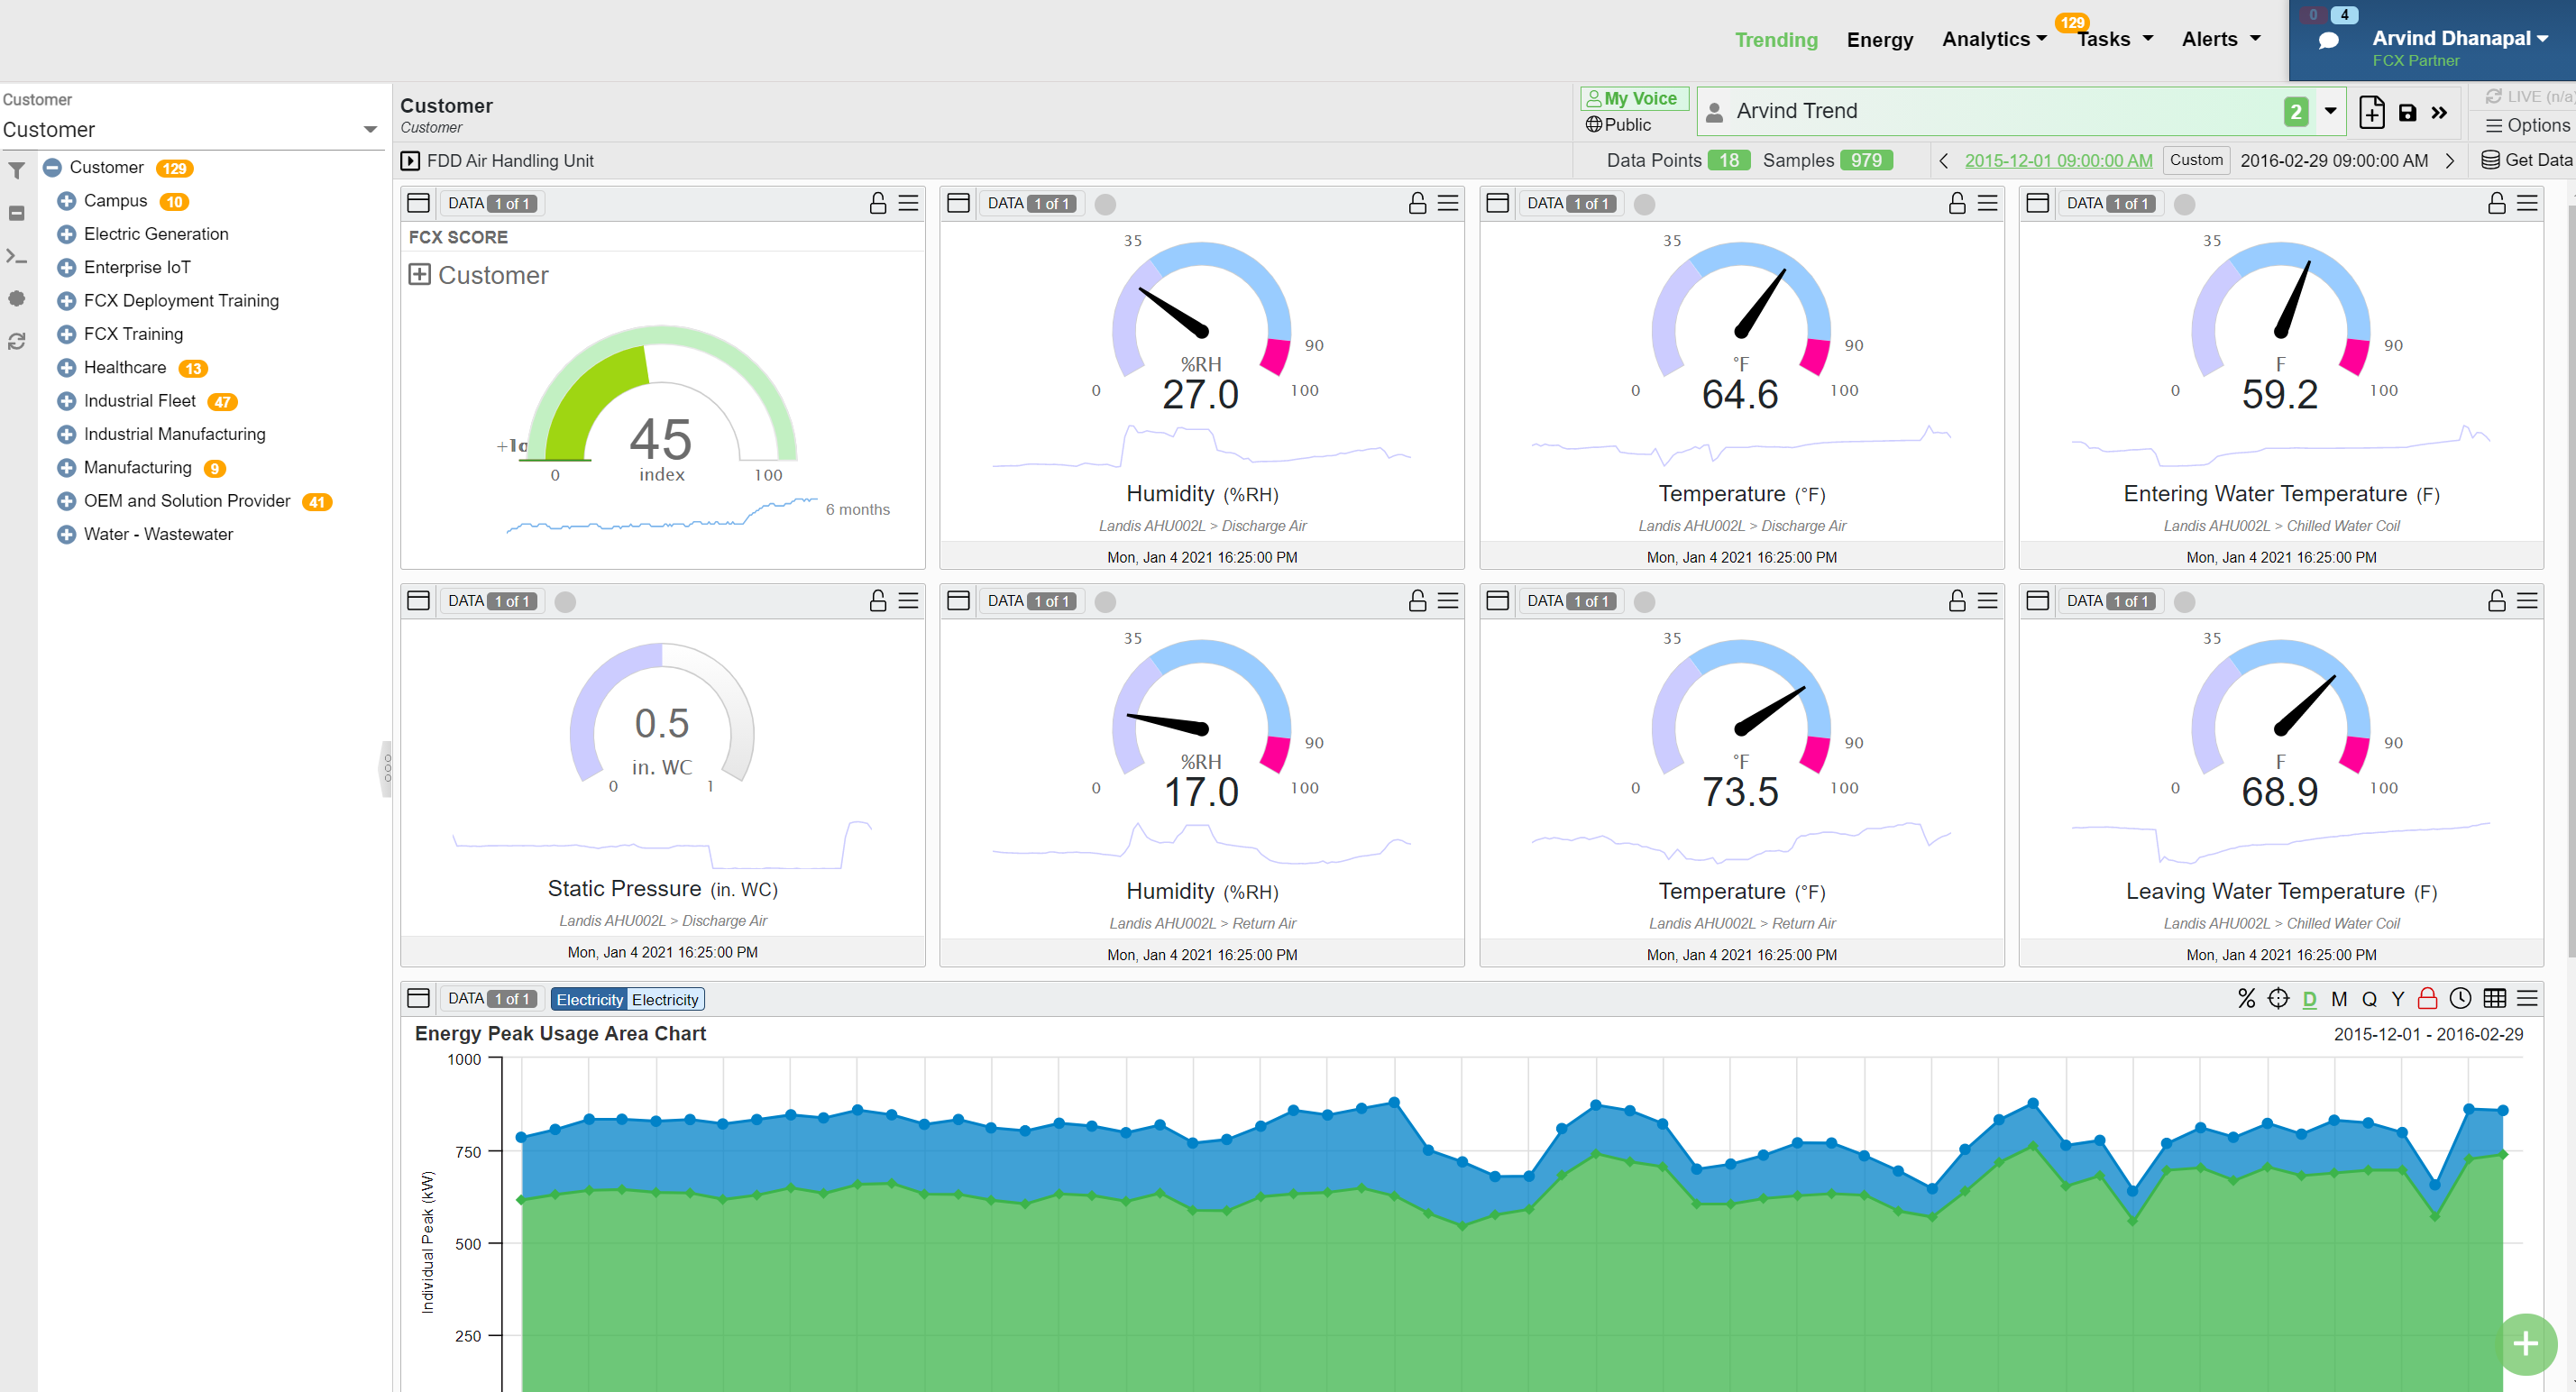Viewport: 2576px width, 1392px height.
Task: Click panel layout icon of Leaving Water Temperature widget
Action: [2037, 600]
